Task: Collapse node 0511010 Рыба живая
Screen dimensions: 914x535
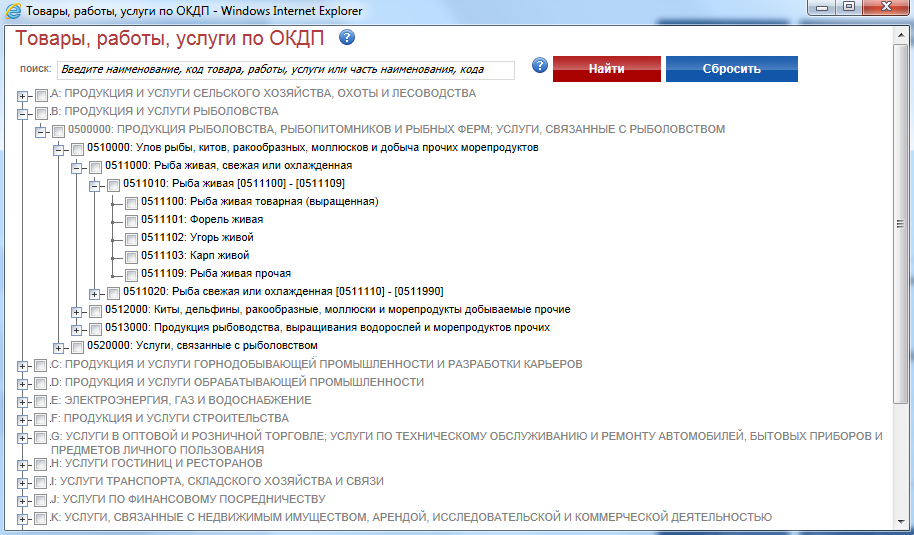Action: pos(94,186)
